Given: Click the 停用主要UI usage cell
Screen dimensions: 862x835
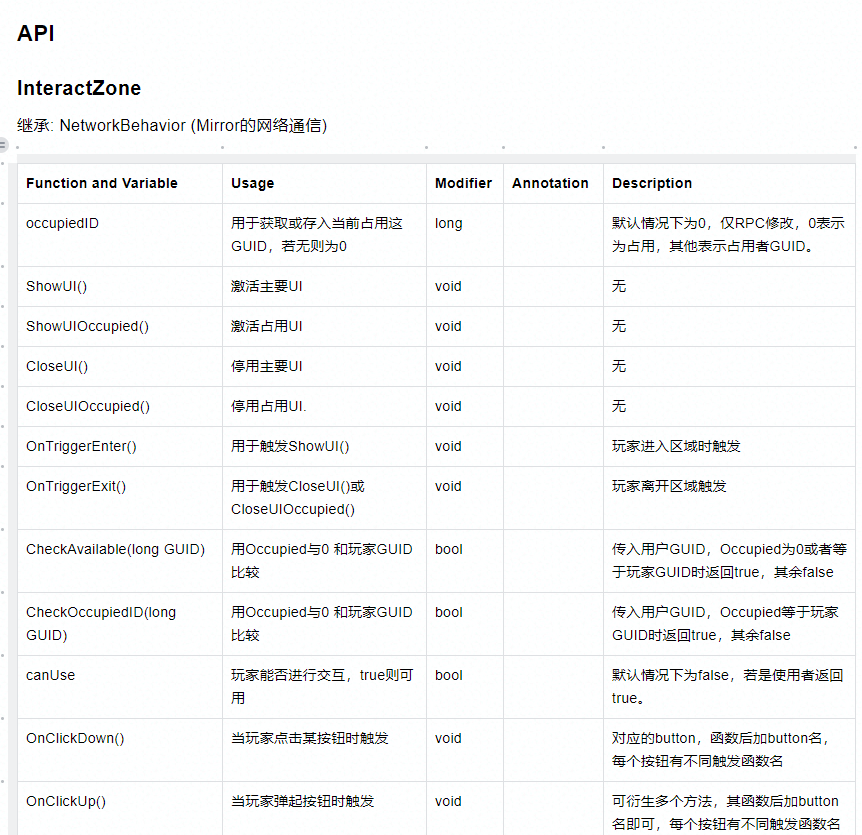Looking at the screenshot, I should click(x=324, y=367).
